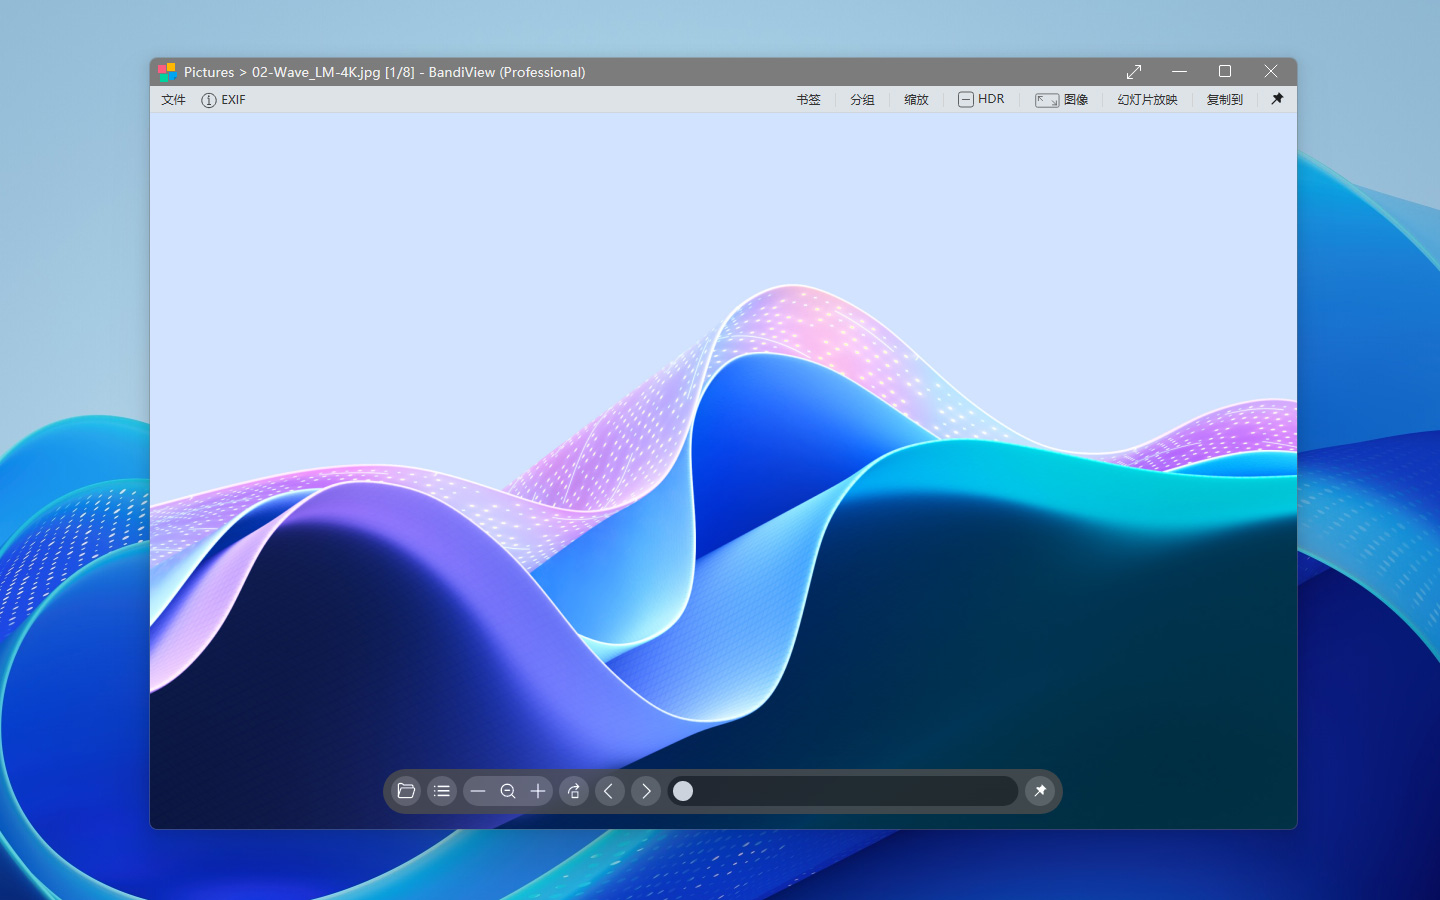
Task: Toggle HDR mode
Action: (x=981, y=99)
